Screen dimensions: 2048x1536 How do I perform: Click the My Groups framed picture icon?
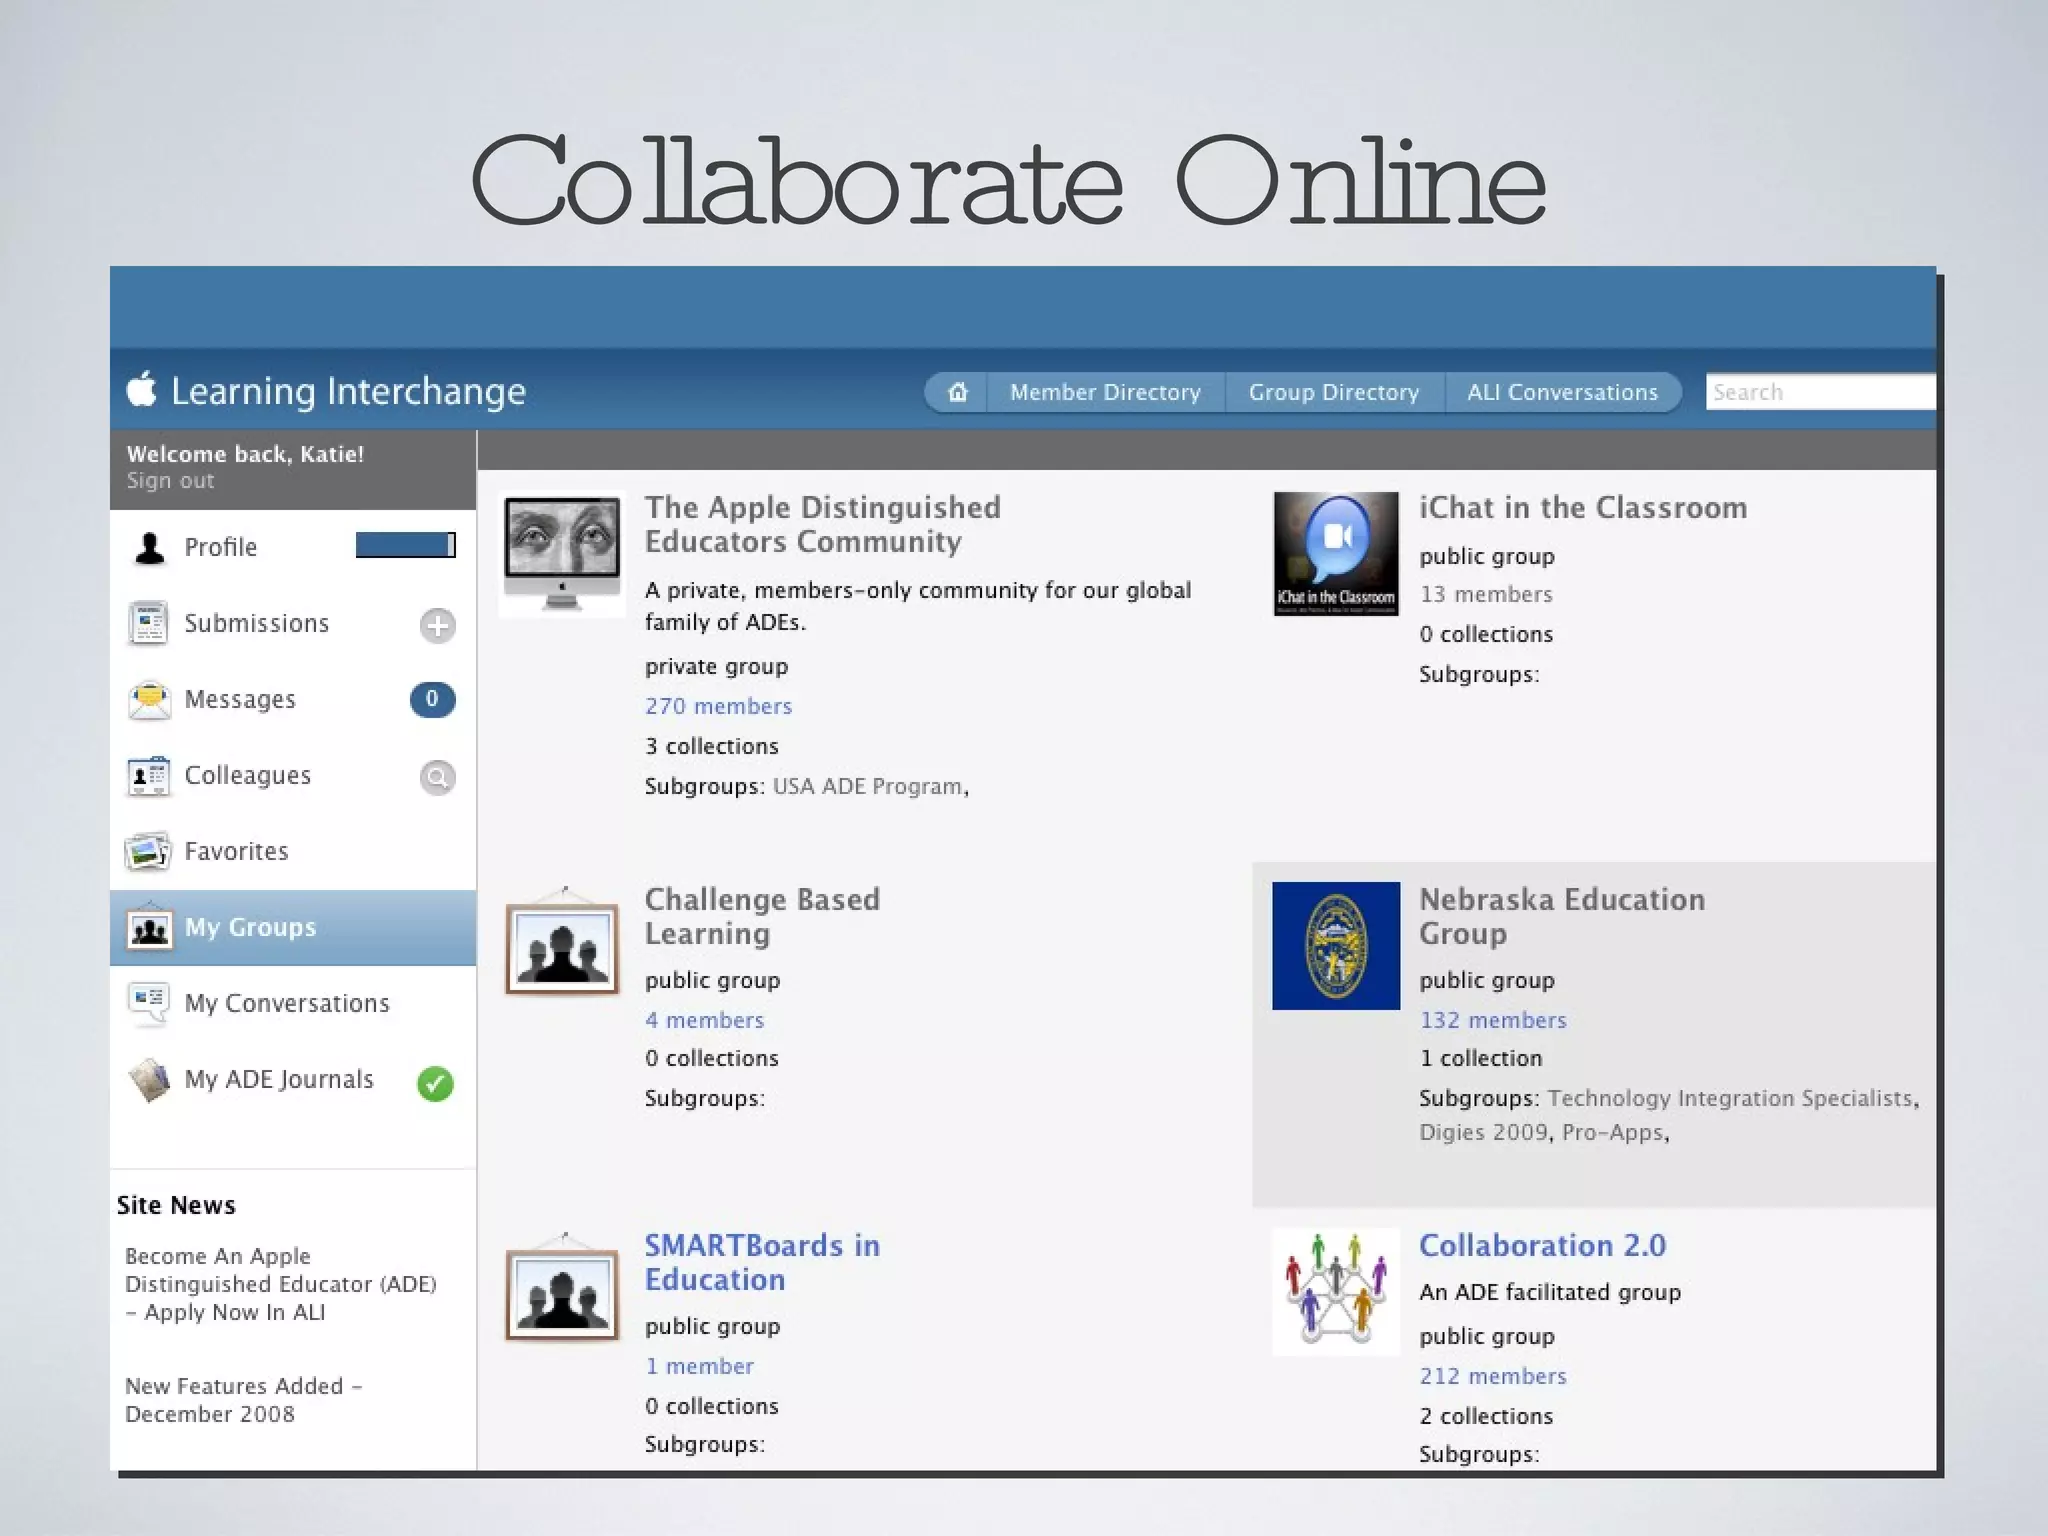149,928
